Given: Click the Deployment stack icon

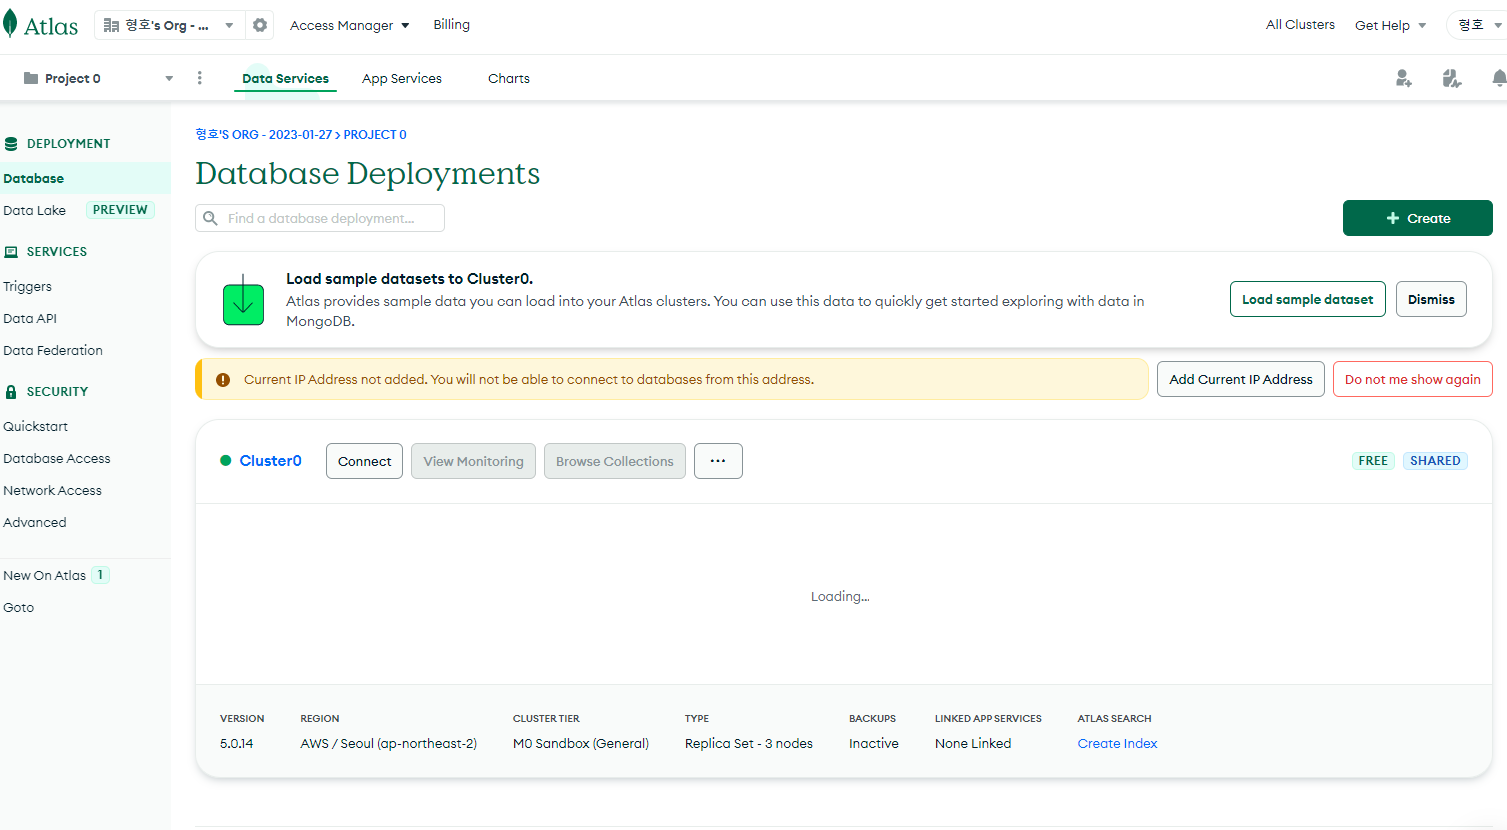Looking at the screenshot, I should point(11,144).
